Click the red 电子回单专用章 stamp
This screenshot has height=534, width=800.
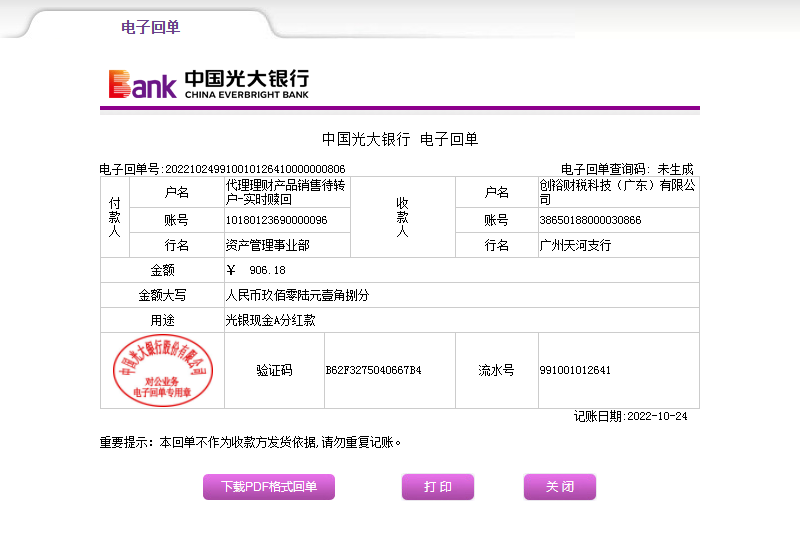[x=163, y=370]
